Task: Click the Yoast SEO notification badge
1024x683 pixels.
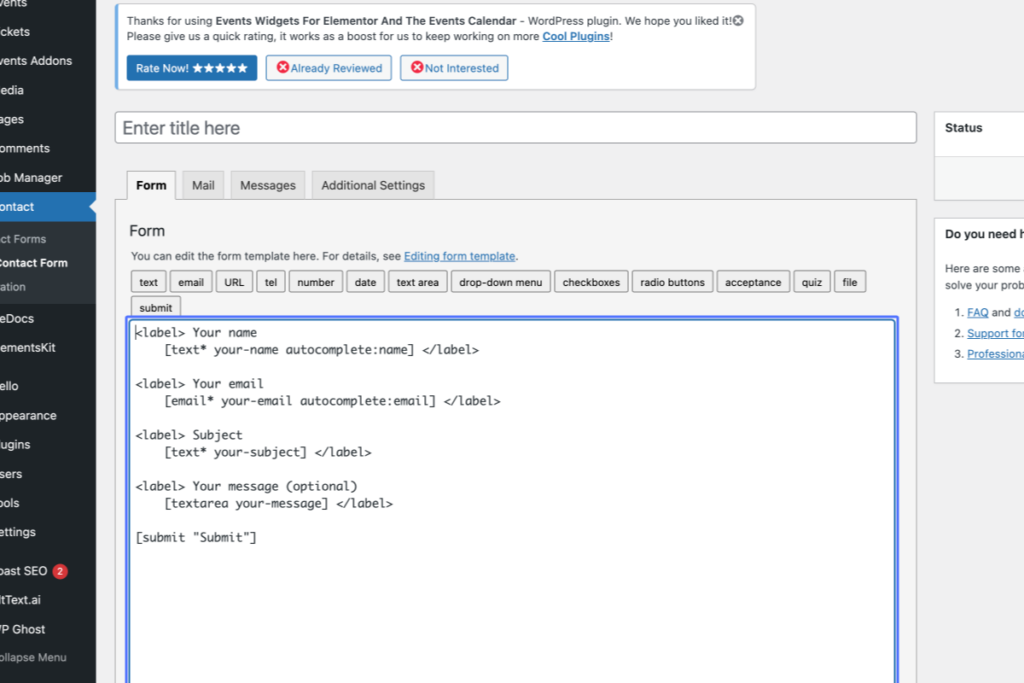Action: click(x=60, y=571)
